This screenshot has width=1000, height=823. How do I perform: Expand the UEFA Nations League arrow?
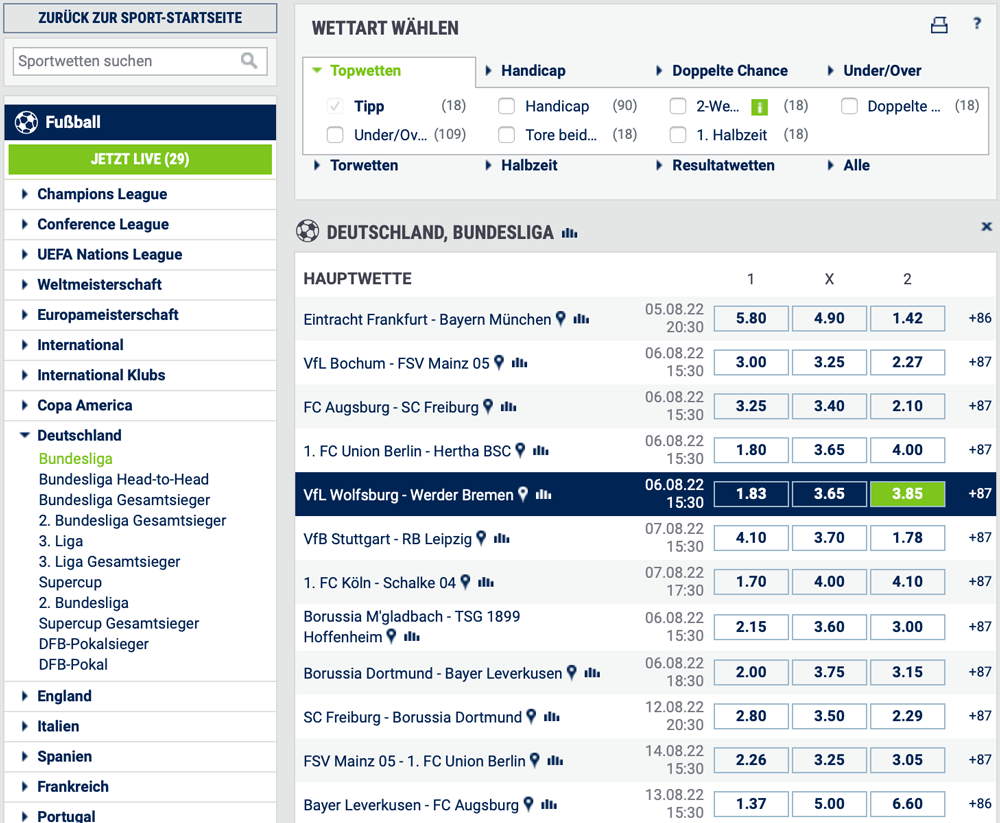[24, 255]
